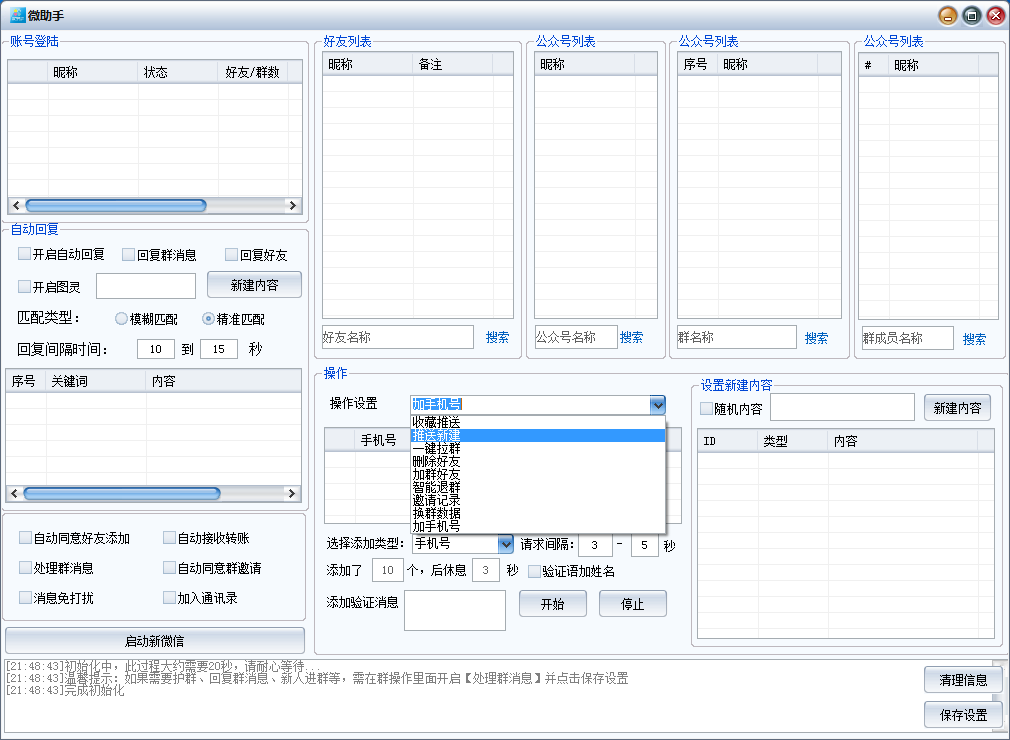Select 智能退群 entry
Image resolution: width=1010 pixels, height=740 pixels.
538,487
